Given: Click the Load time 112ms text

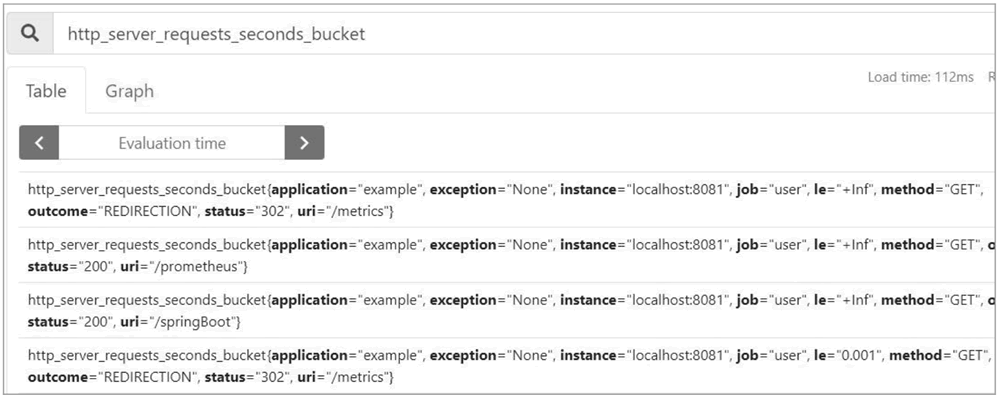Looking at the screenshot, I should [920, 77].
